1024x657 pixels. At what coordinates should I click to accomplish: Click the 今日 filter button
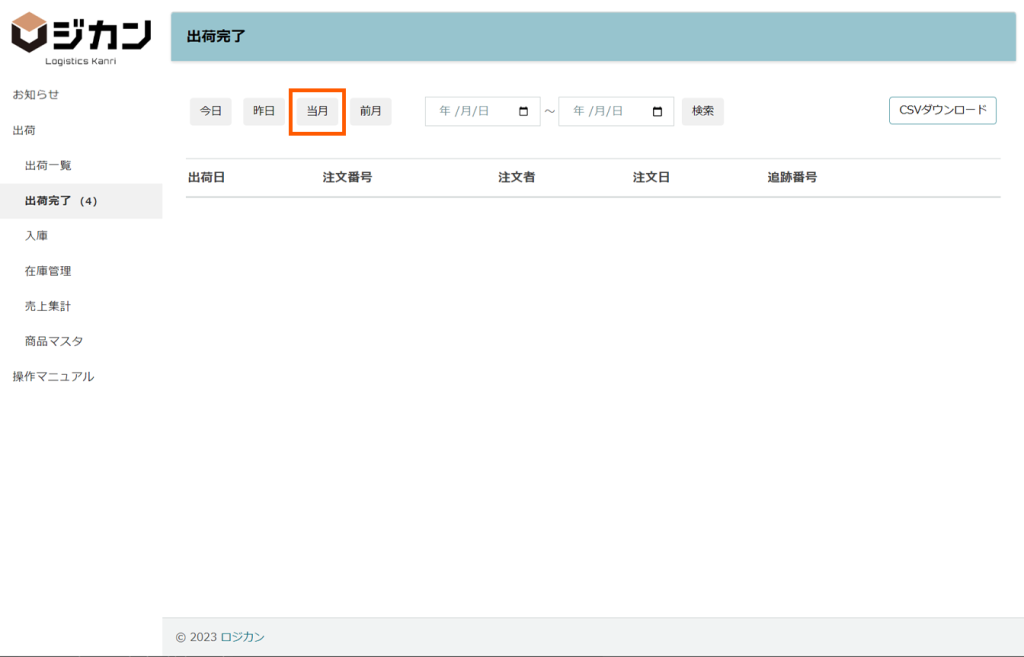[x=210, y=111]
